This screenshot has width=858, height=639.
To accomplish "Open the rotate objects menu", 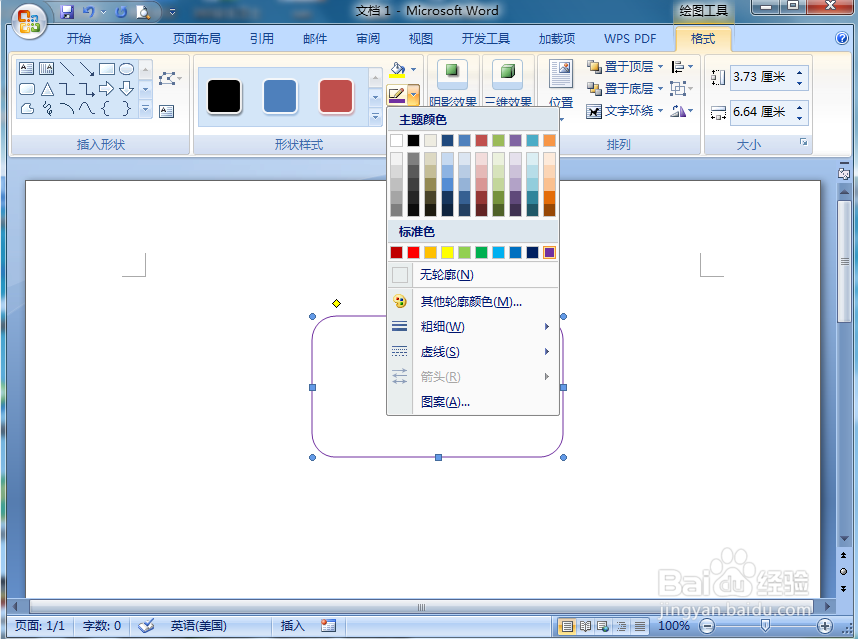I will tap(682, 111).
